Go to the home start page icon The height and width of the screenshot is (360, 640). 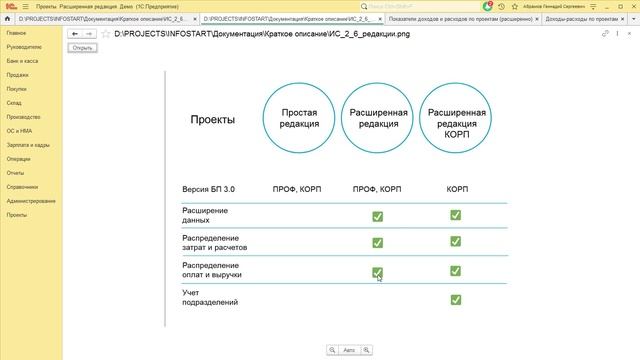7,19
